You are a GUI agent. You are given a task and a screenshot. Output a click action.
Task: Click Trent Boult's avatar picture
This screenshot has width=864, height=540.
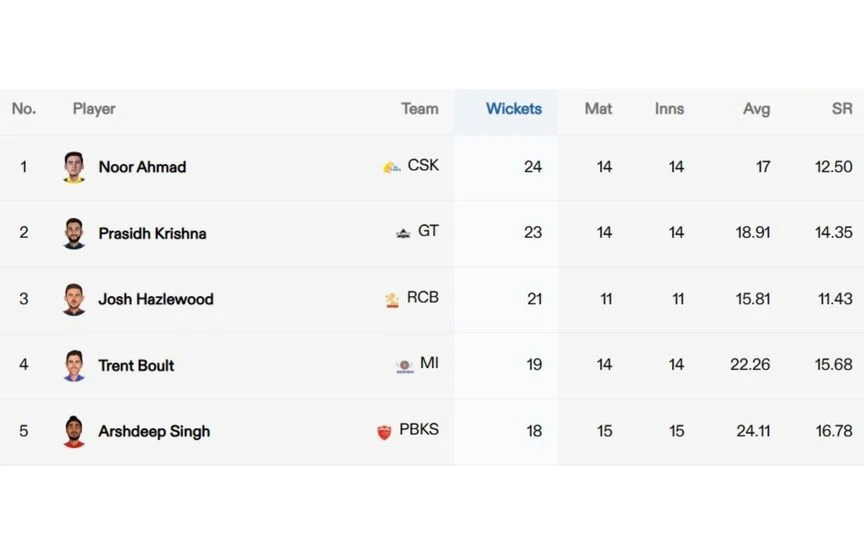tap(74, 365)
